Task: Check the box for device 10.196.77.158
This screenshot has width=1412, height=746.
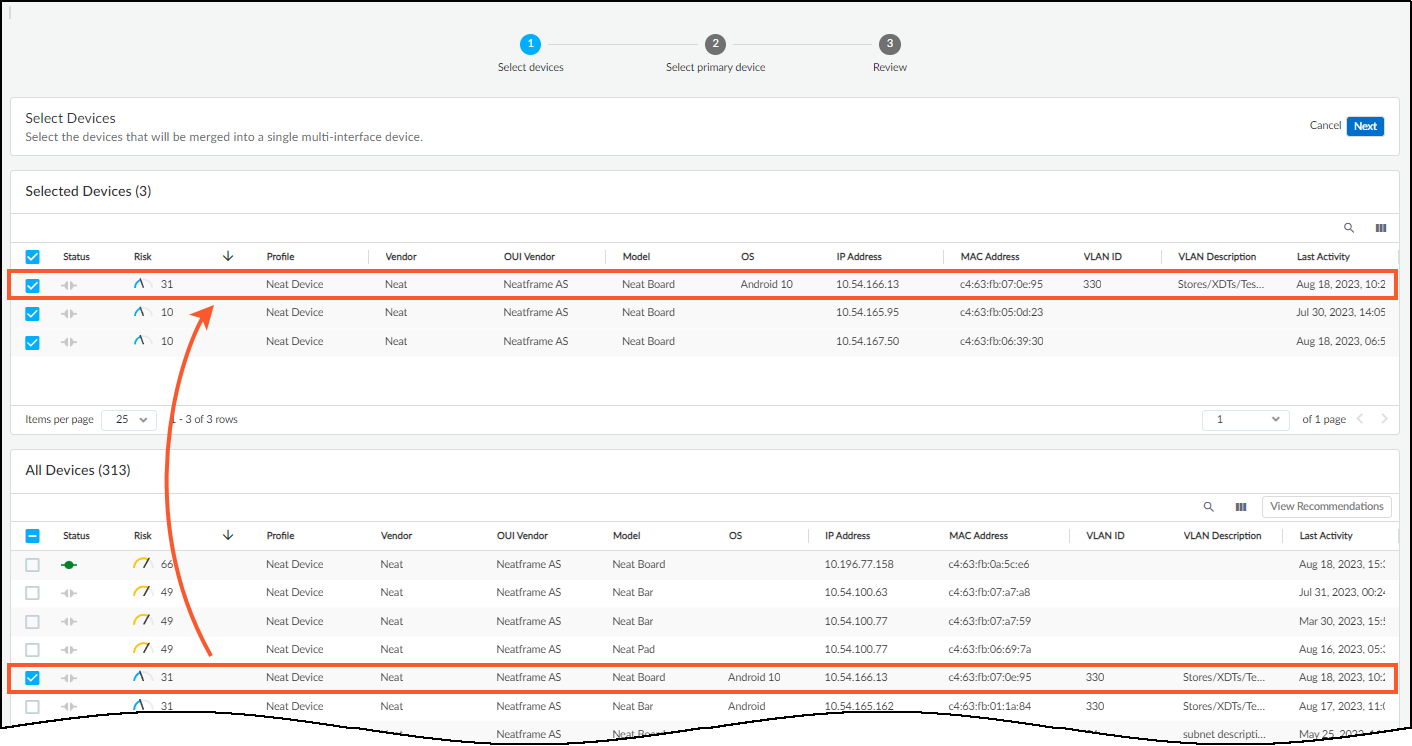Action: [x=32, y=565]
